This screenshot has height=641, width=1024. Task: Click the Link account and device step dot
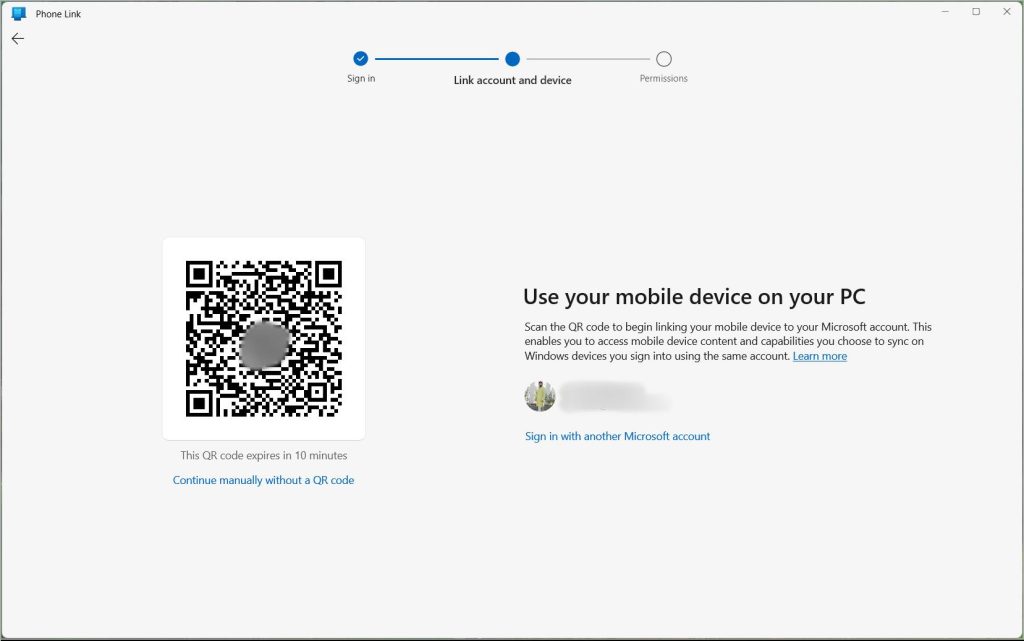pyautogui.click(x=511, y=58)
